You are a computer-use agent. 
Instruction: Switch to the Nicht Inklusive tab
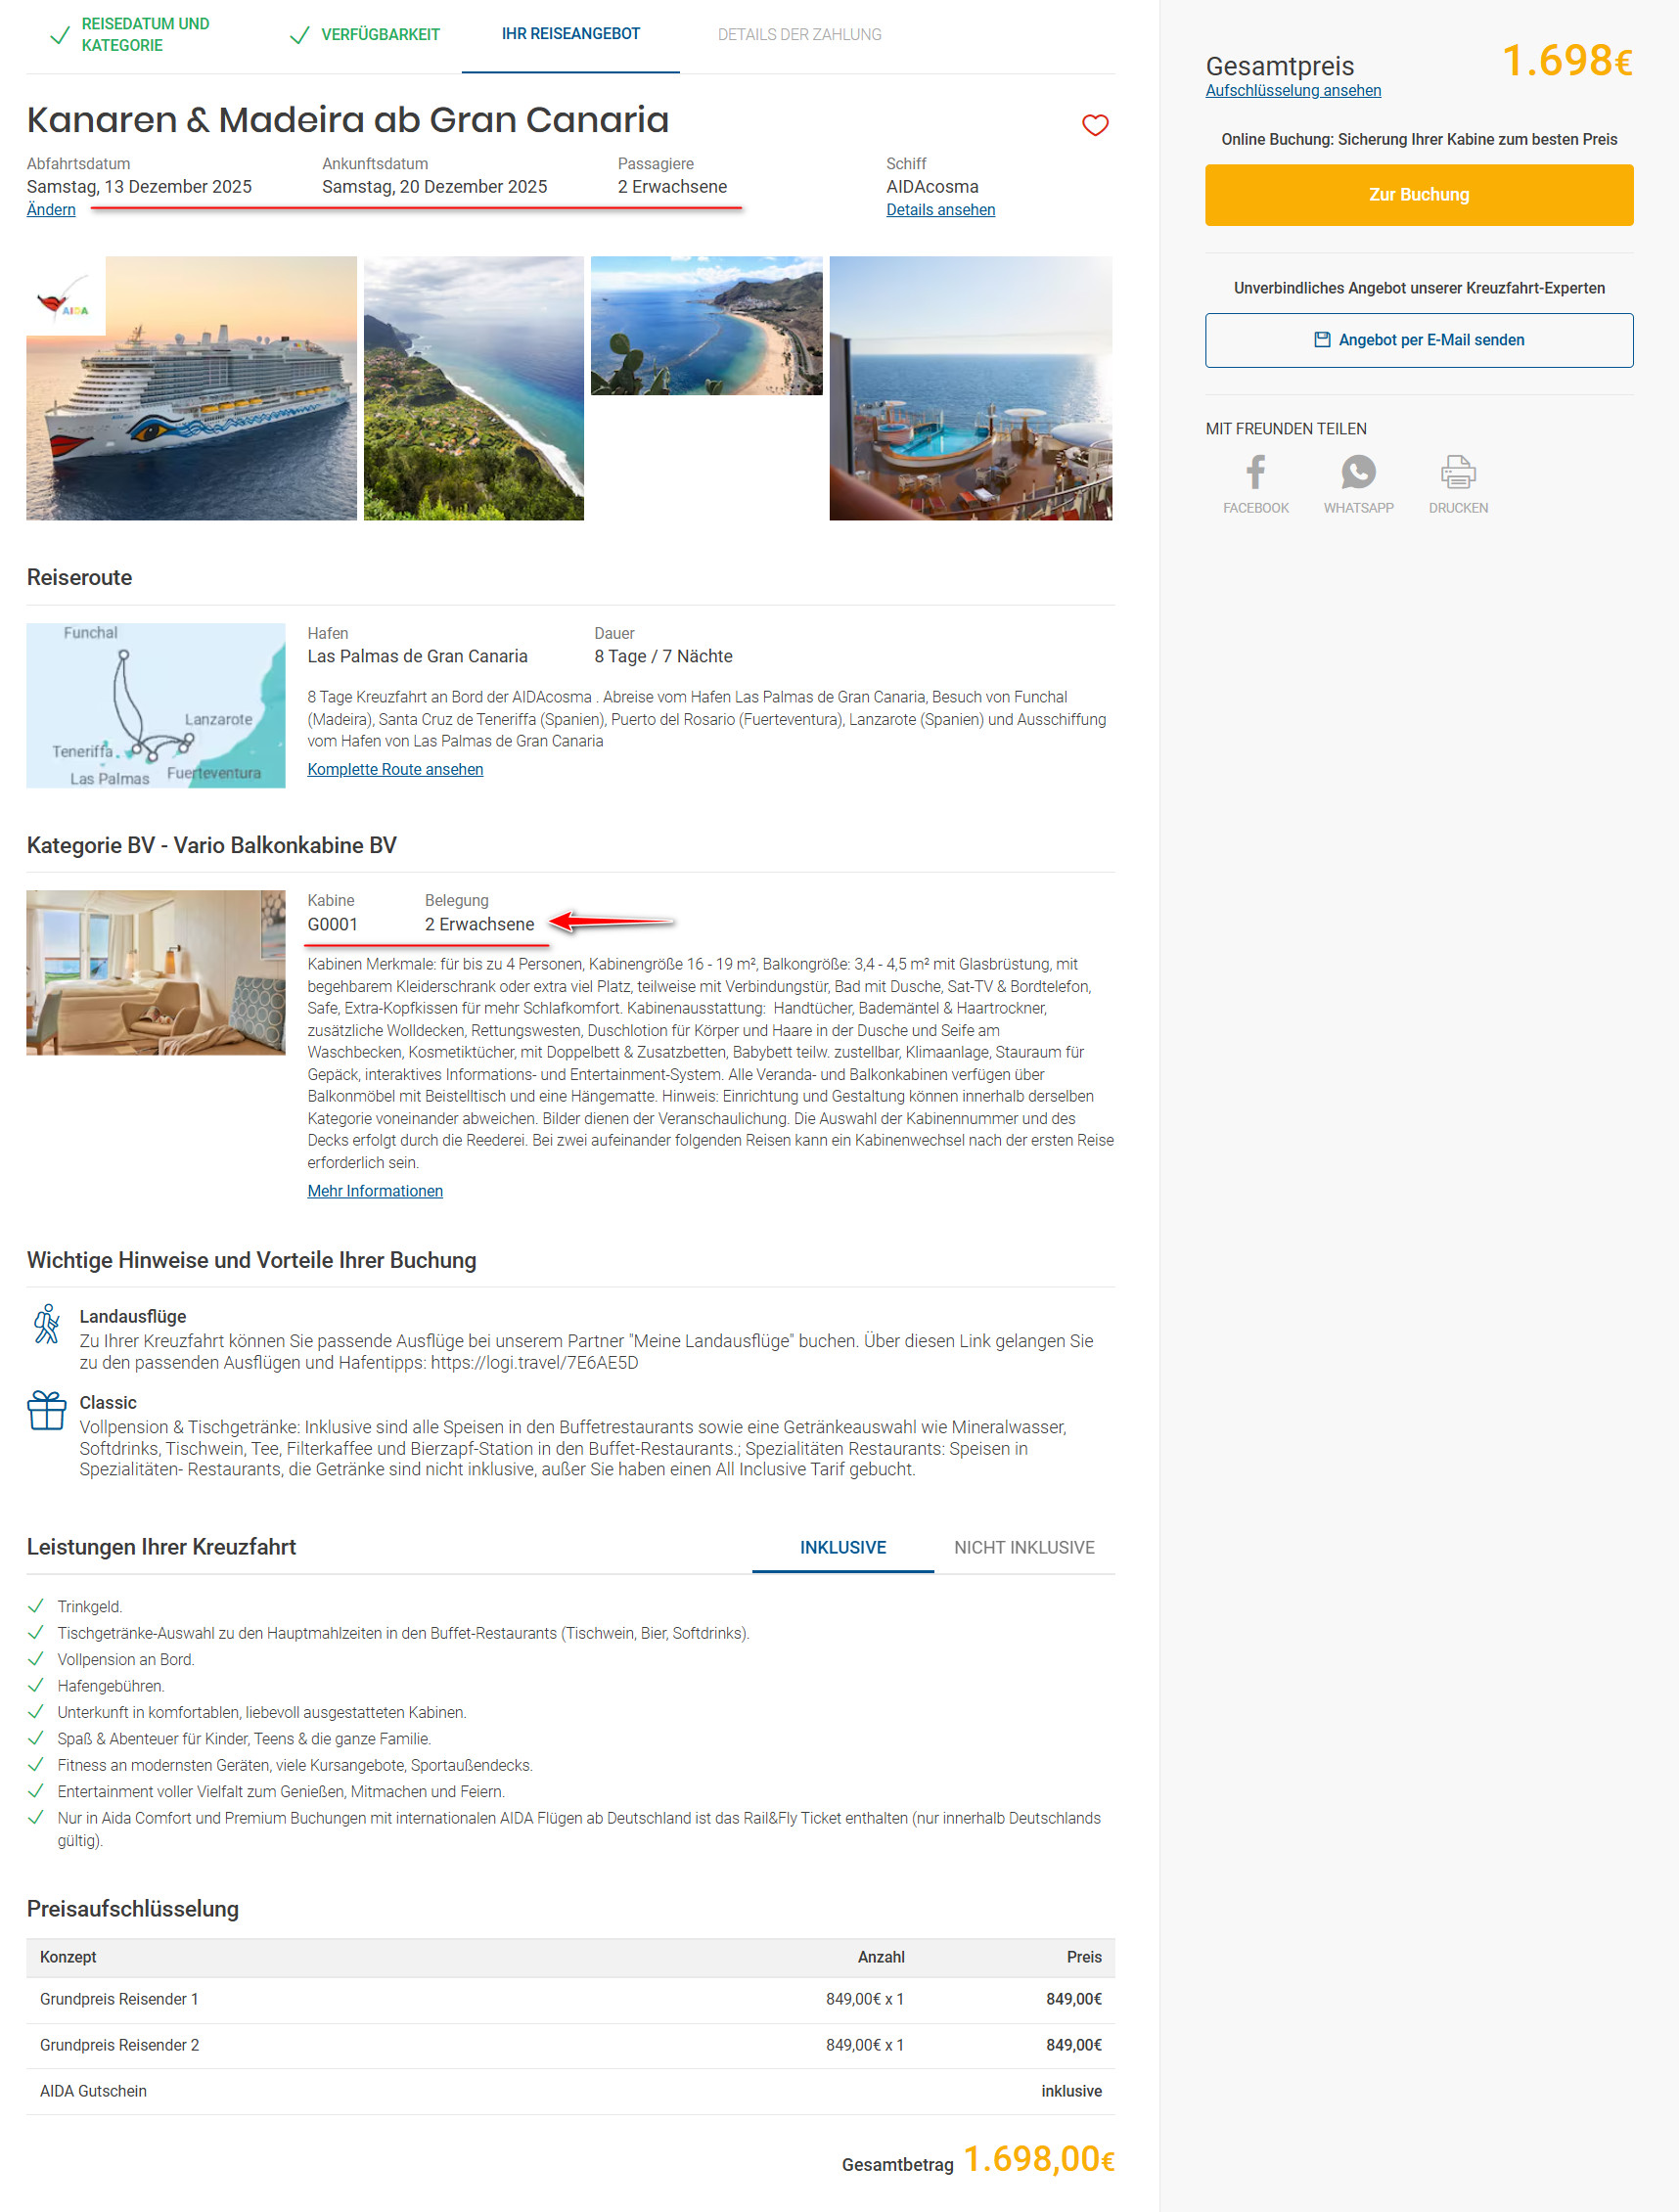point(1024,1547)
